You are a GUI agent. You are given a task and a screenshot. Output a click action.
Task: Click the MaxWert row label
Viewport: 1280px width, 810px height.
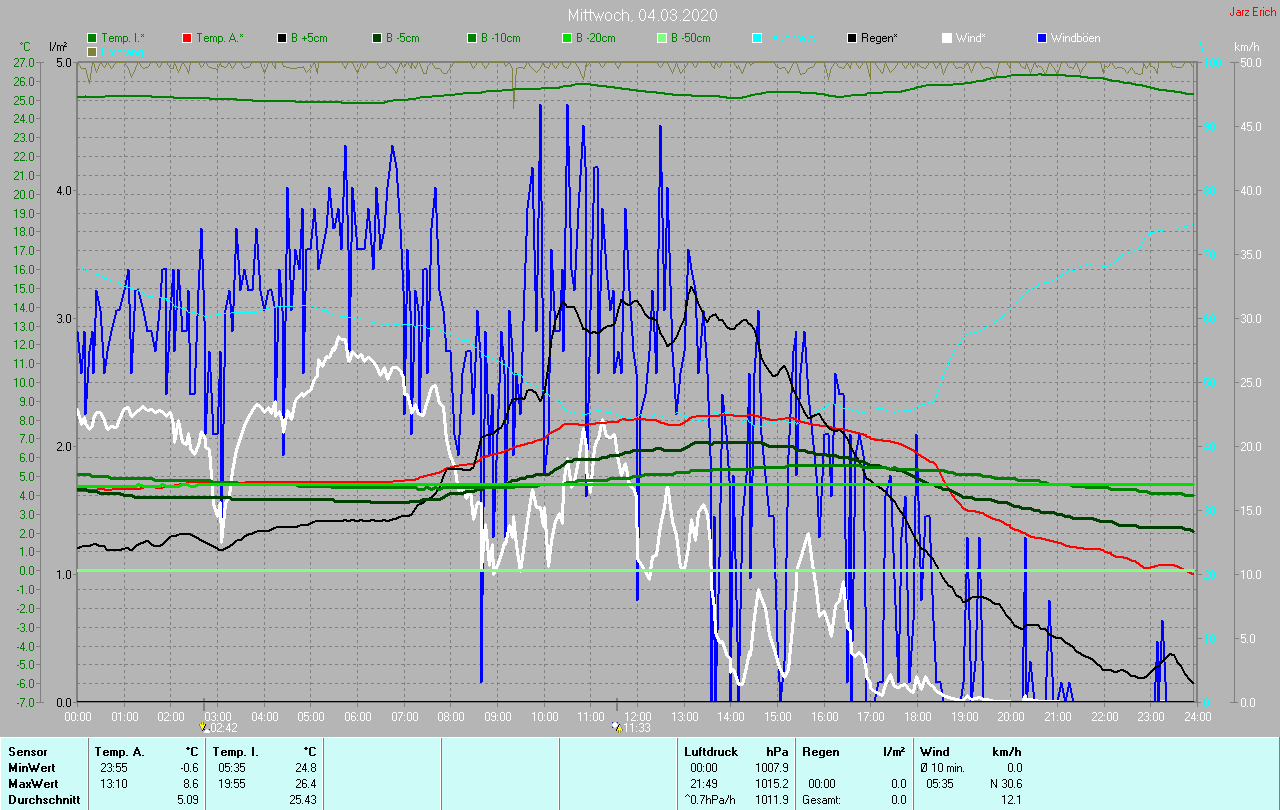[x=30, y=783]
